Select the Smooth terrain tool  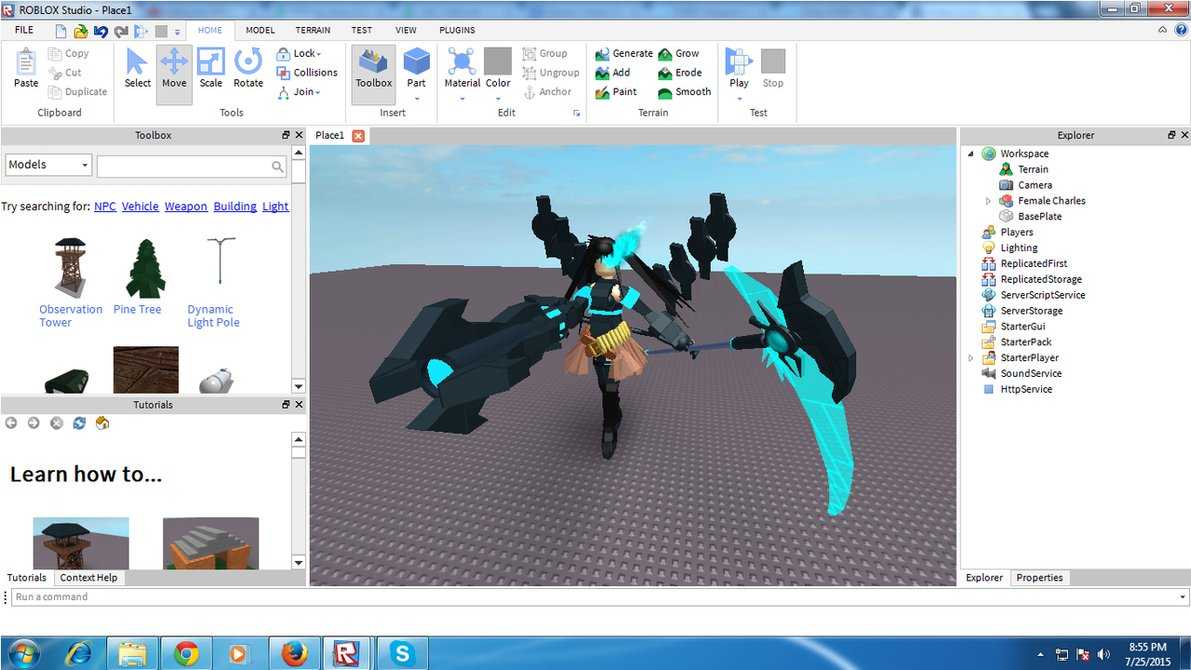point(684,92)
